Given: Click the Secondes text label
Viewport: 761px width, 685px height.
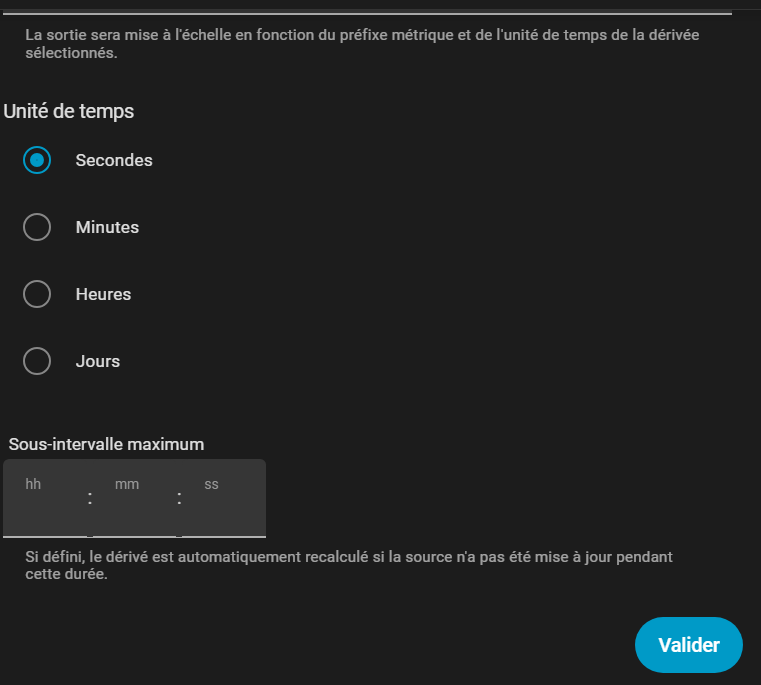Looking at the screenshot, I should coord(114,160).
